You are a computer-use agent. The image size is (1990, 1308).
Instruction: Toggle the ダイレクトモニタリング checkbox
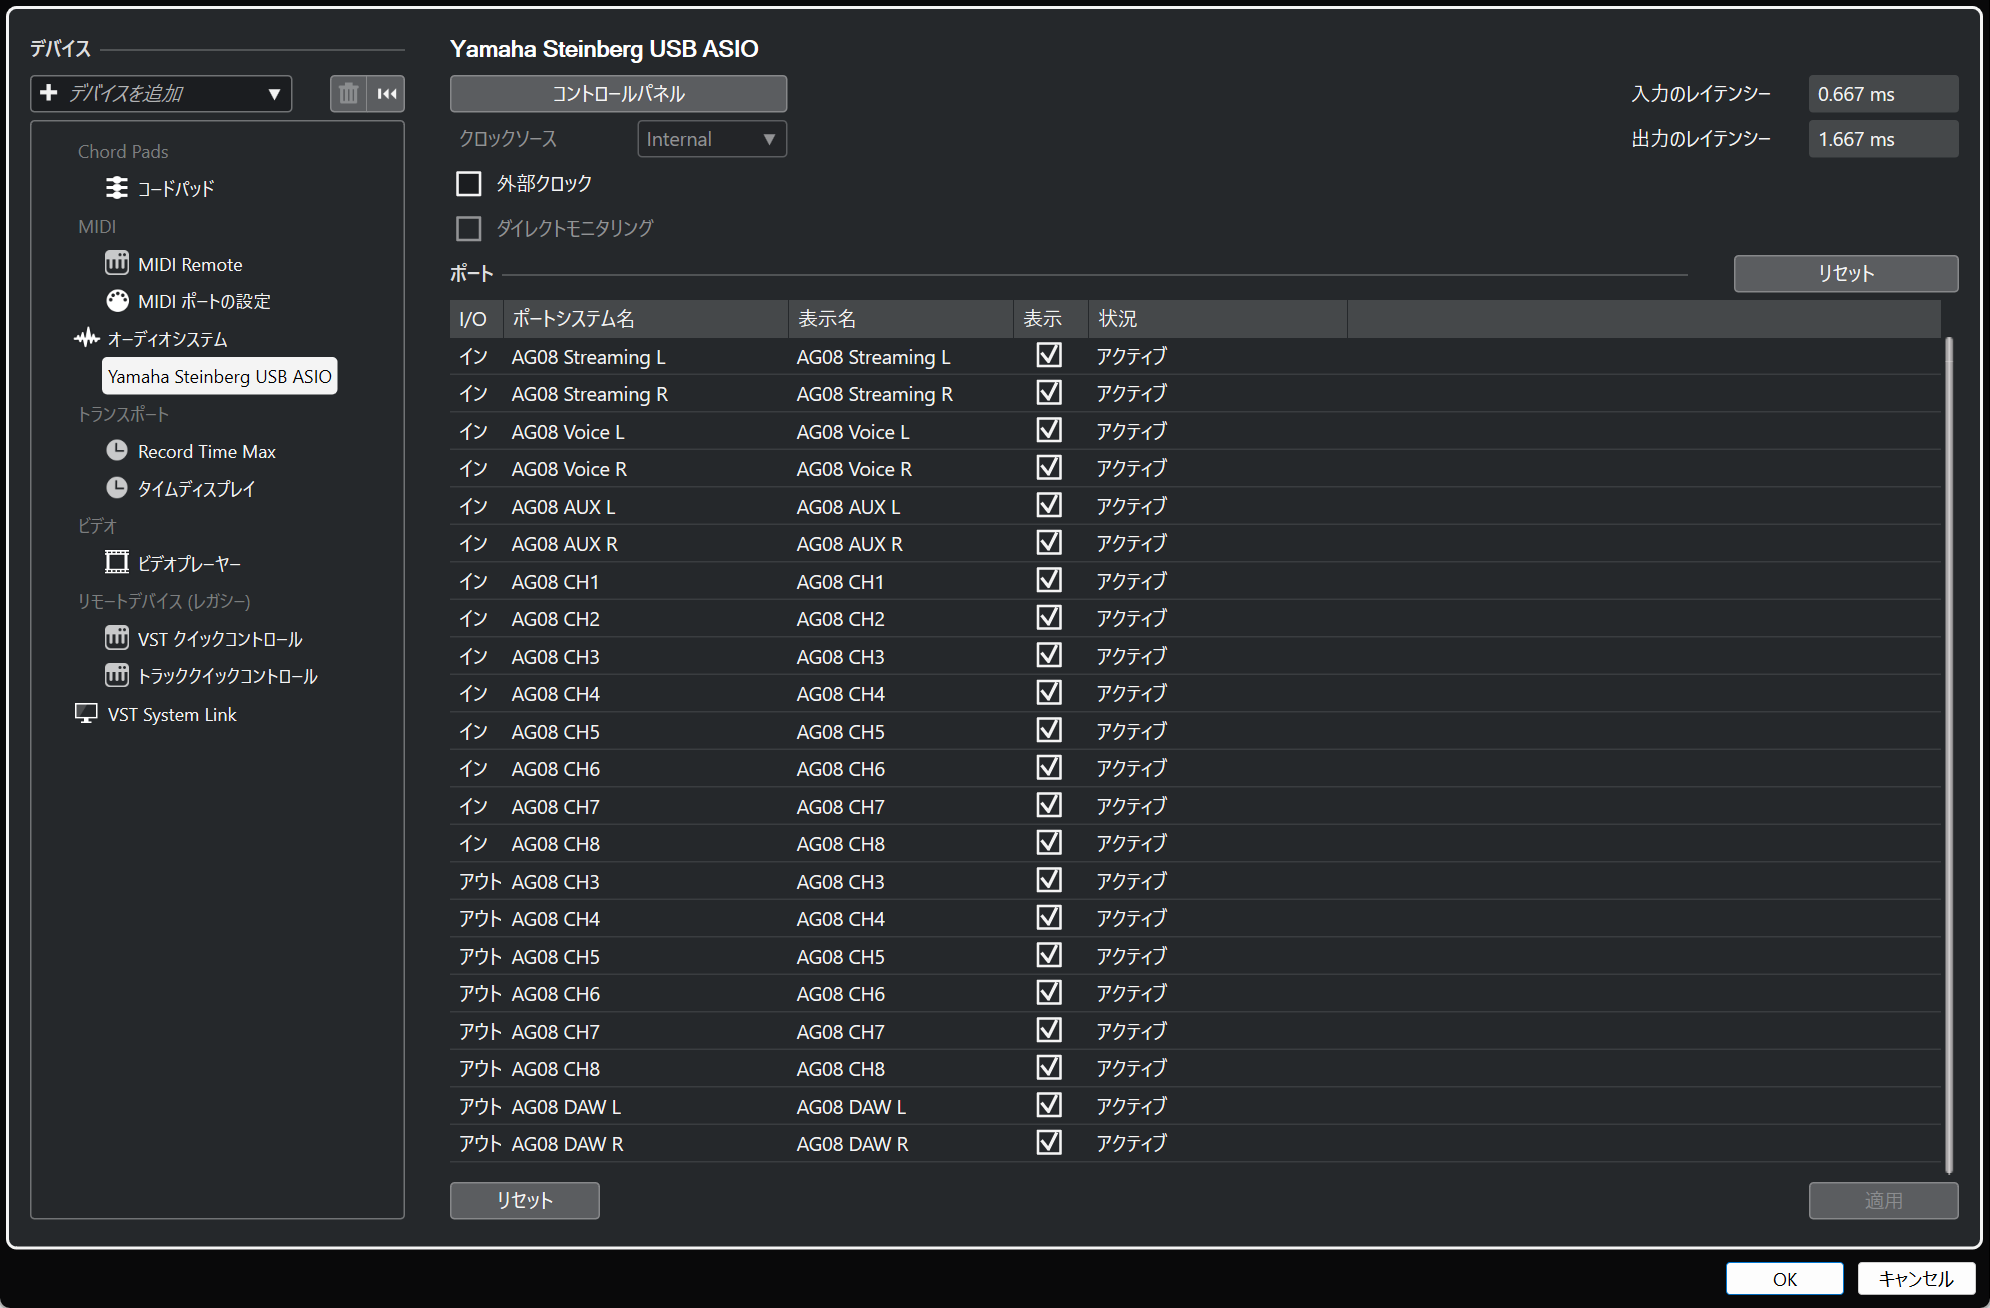[468, 229]
